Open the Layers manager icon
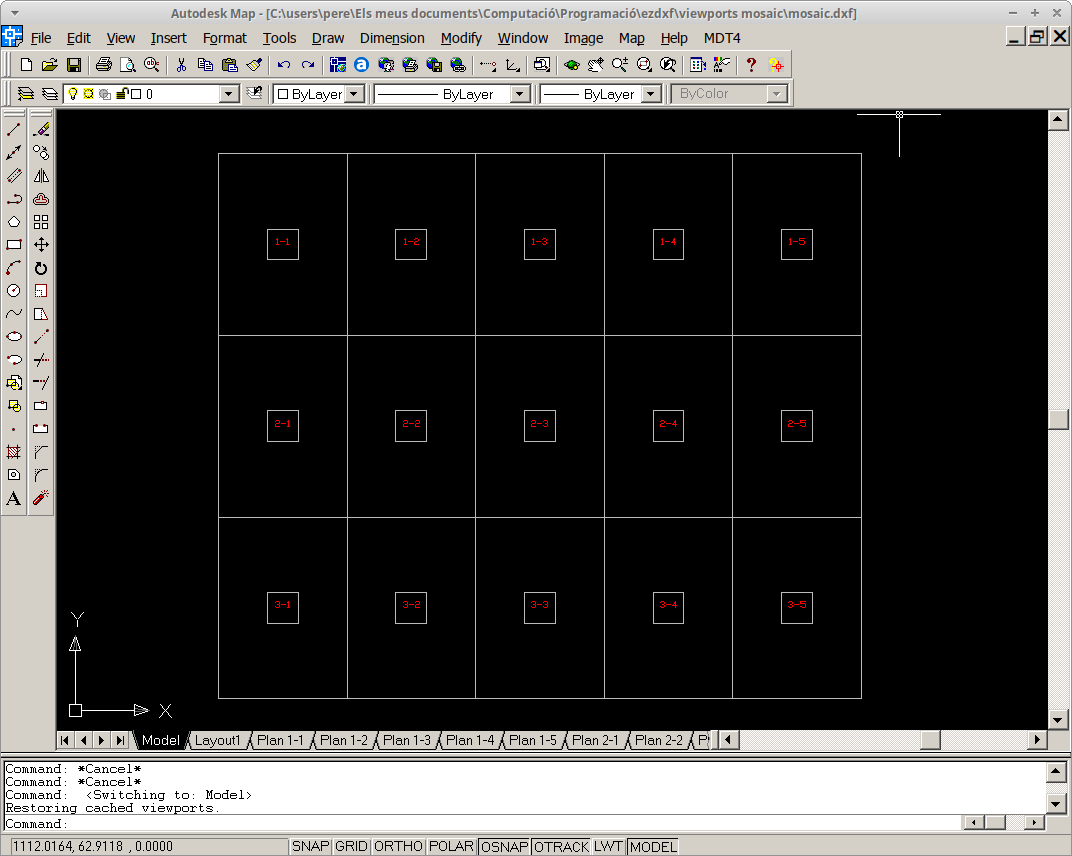Viewport: 1072px width, 856px height. click(26, 94)
